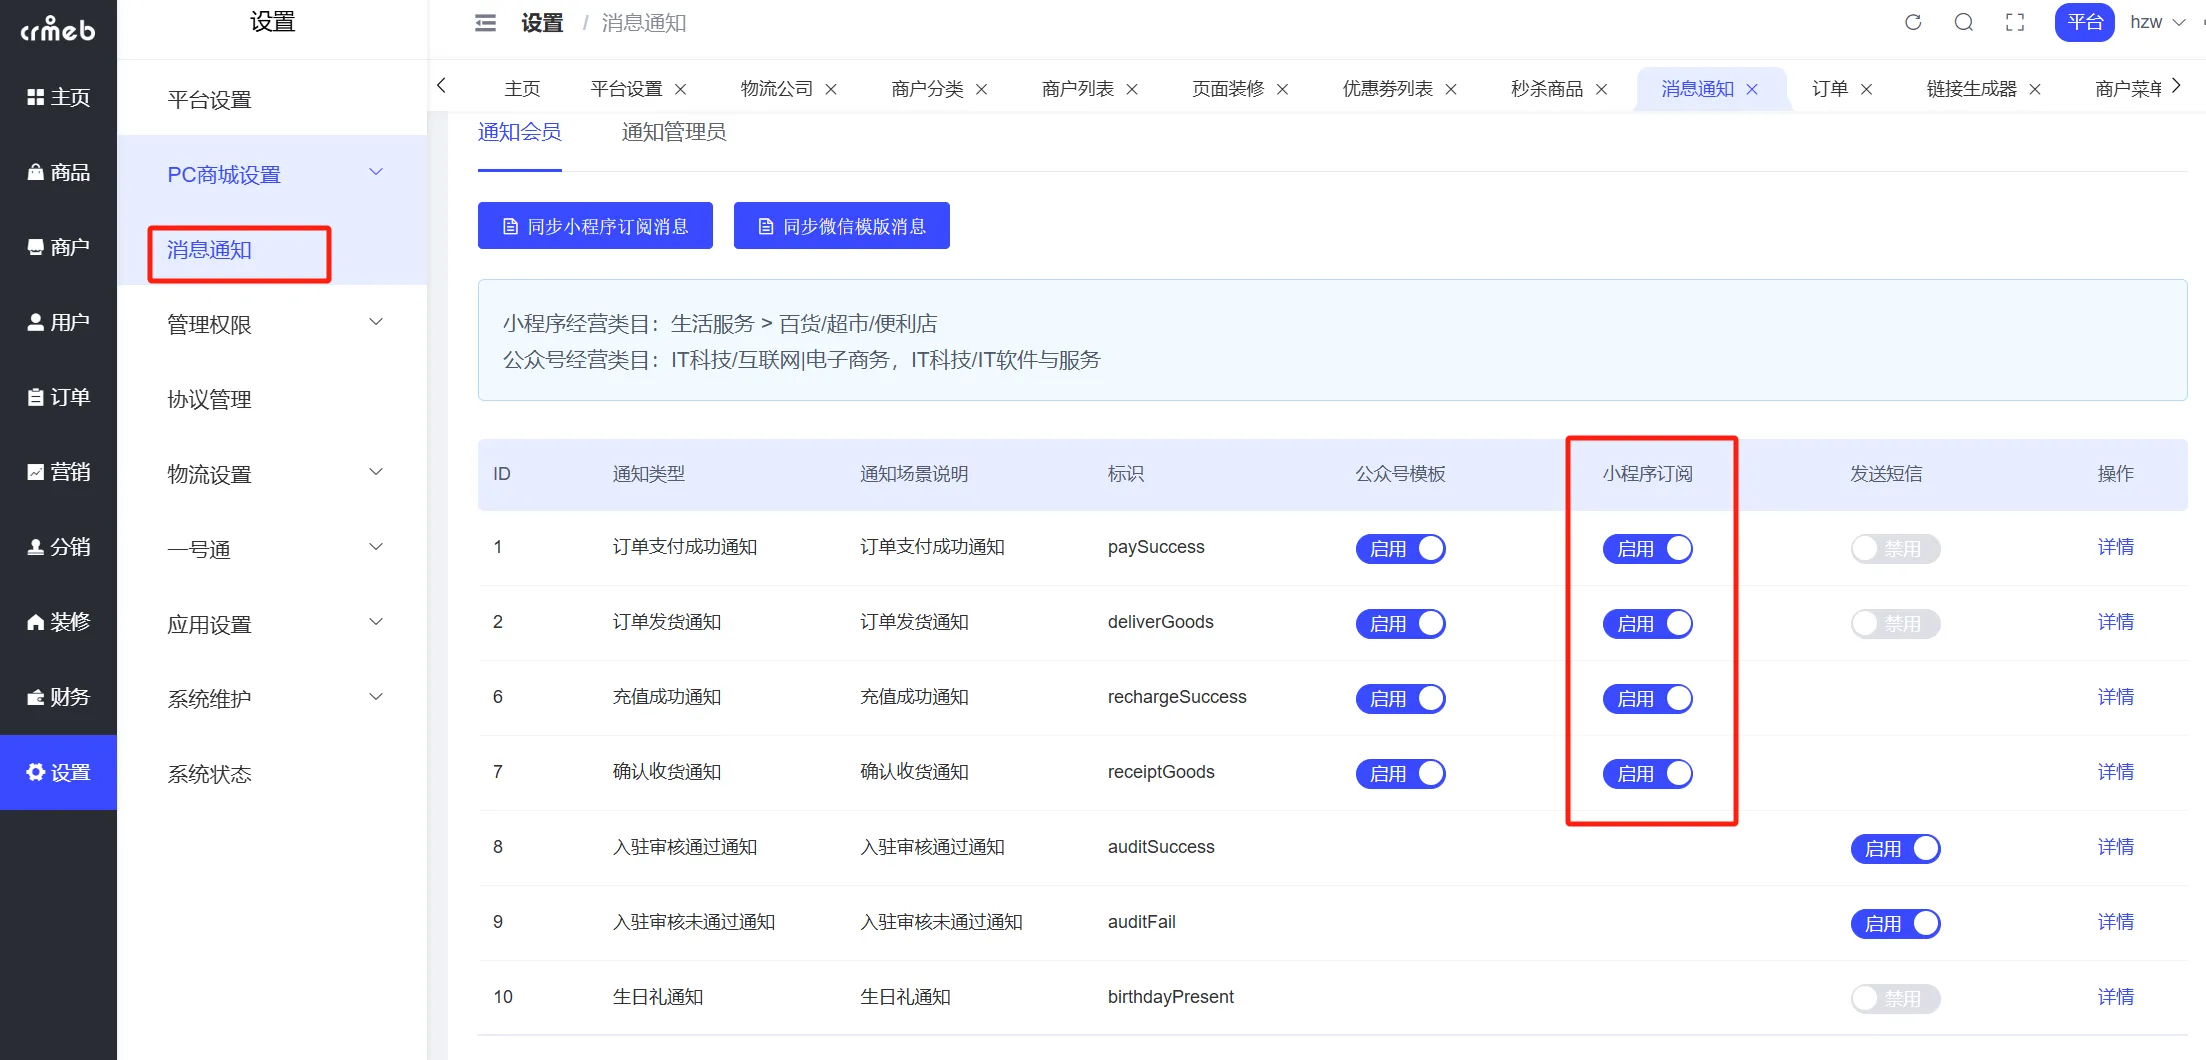The height and width of the screenshot is (1060, 2206).
Task: Expand the 系统维护 menu
Action: (272, 699)
